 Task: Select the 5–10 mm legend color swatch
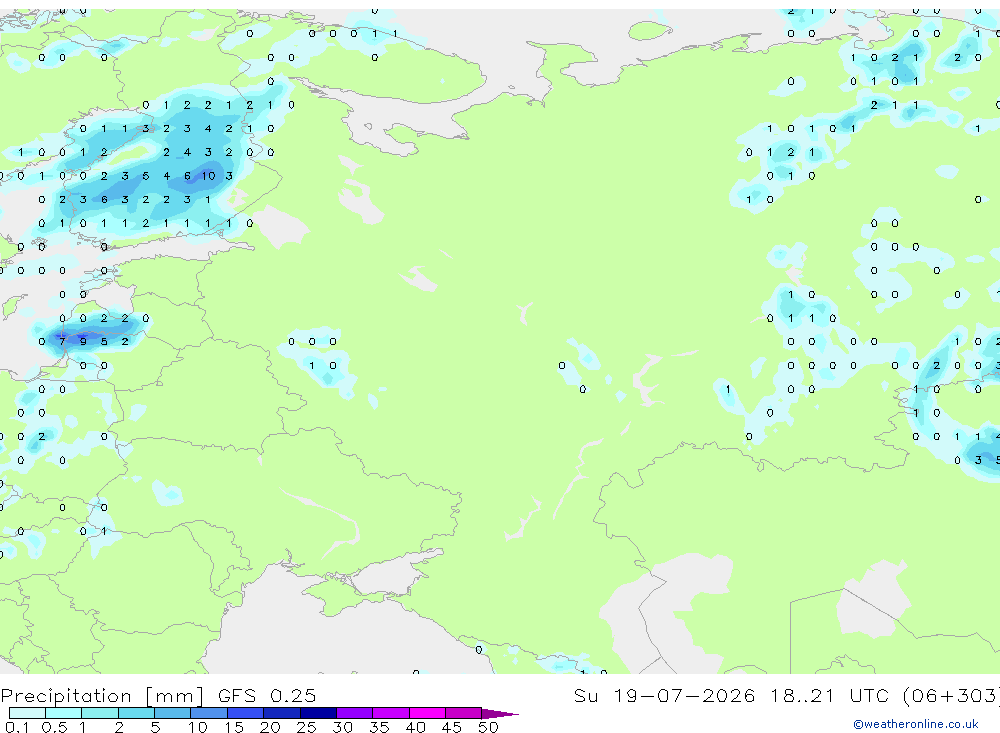(x=173, y=713)
